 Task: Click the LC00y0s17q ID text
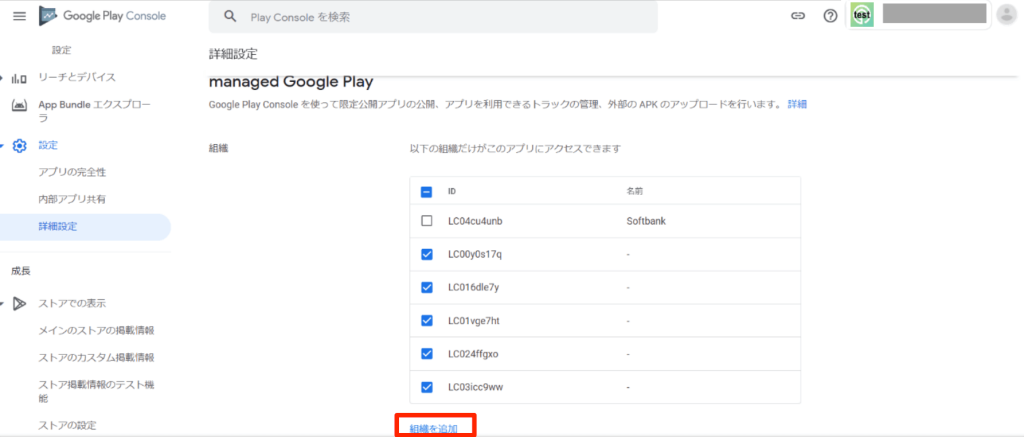(x=475, y=254)
